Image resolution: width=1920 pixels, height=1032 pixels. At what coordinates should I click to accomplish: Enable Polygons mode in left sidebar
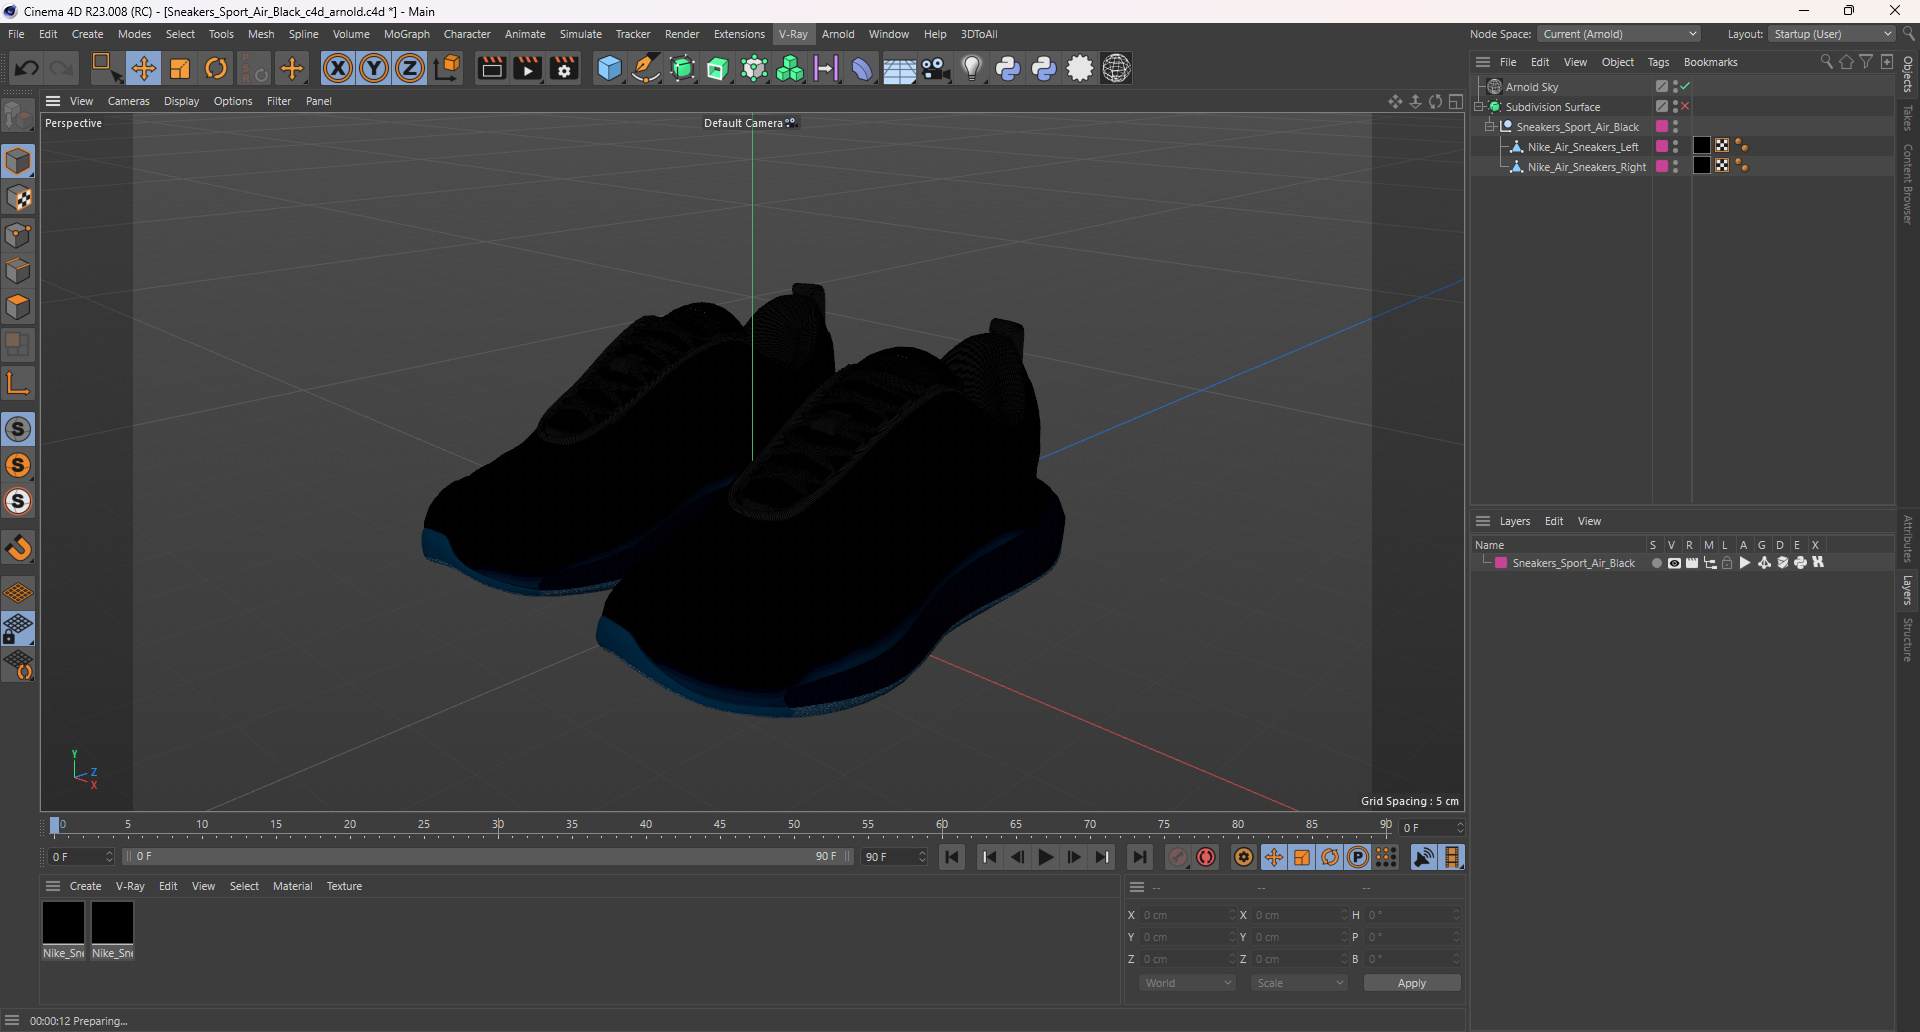point(18,307)
